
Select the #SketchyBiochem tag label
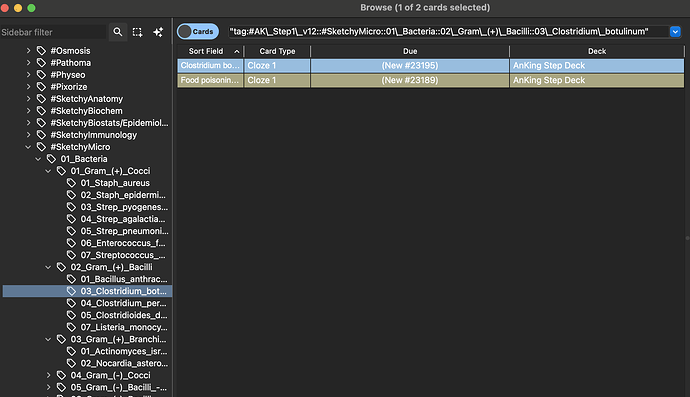(x=86, y=111)
